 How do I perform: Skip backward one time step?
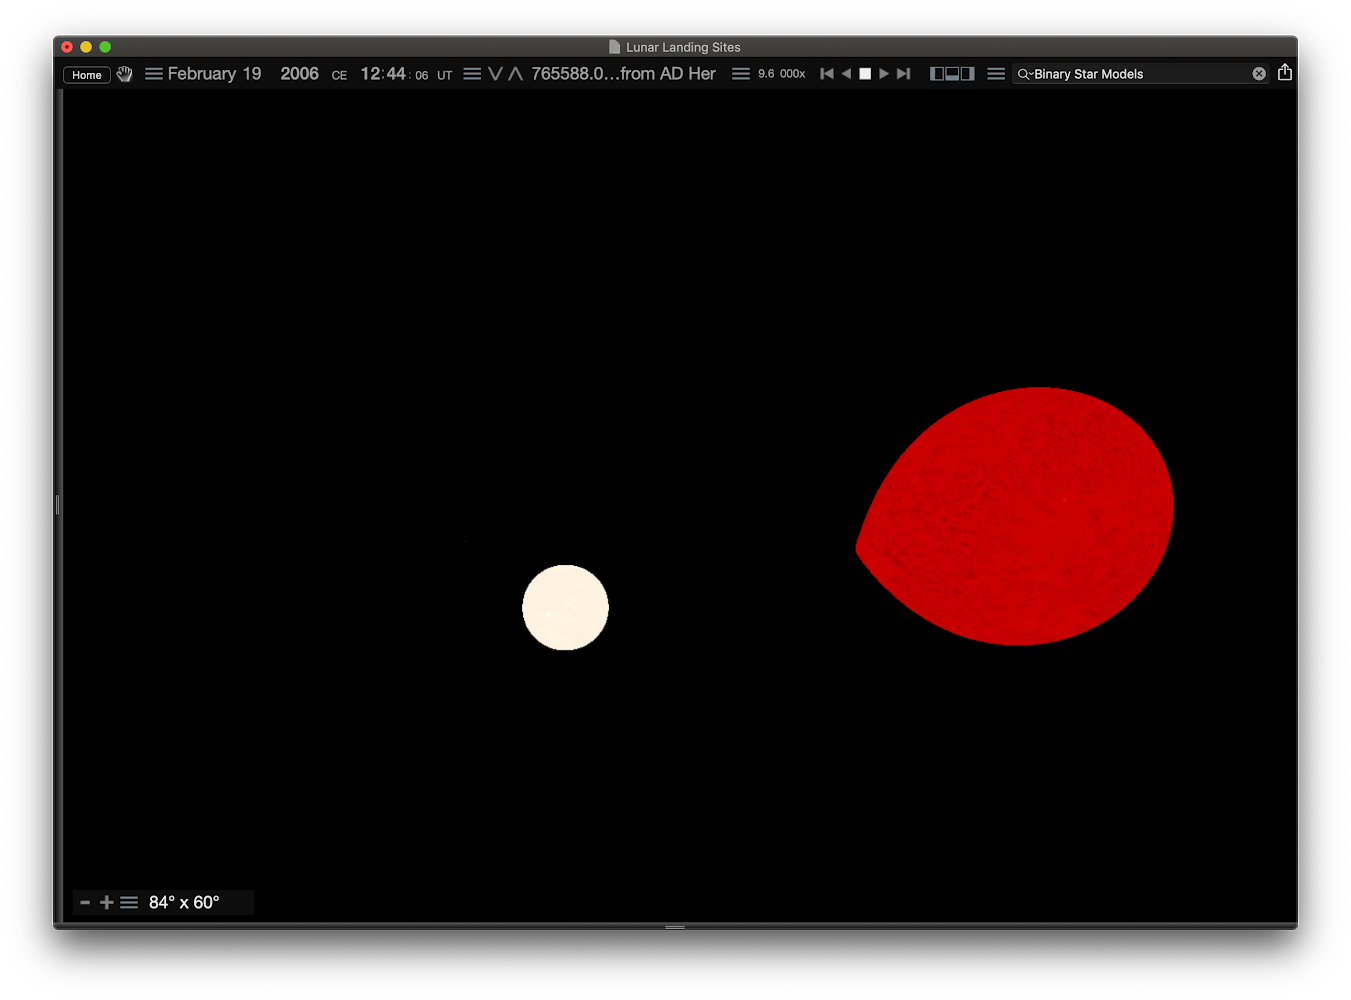click(x=826, y=74)
